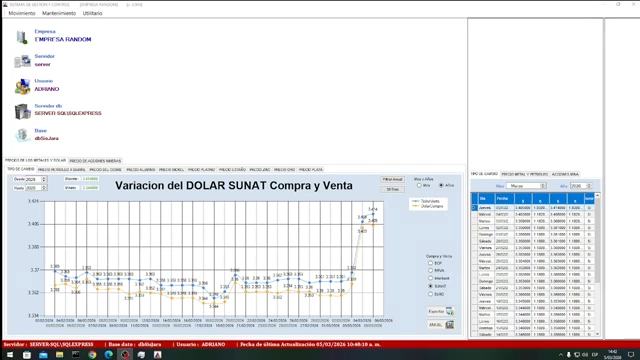
Task: Select the Años radio button
Action: [441, 185]
